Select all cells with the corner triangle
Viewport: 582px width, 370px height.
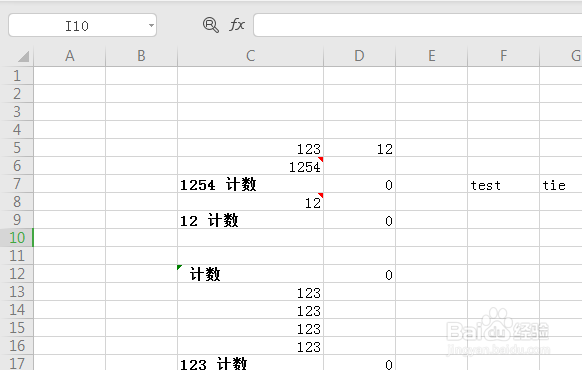click(x=23, y=57)
